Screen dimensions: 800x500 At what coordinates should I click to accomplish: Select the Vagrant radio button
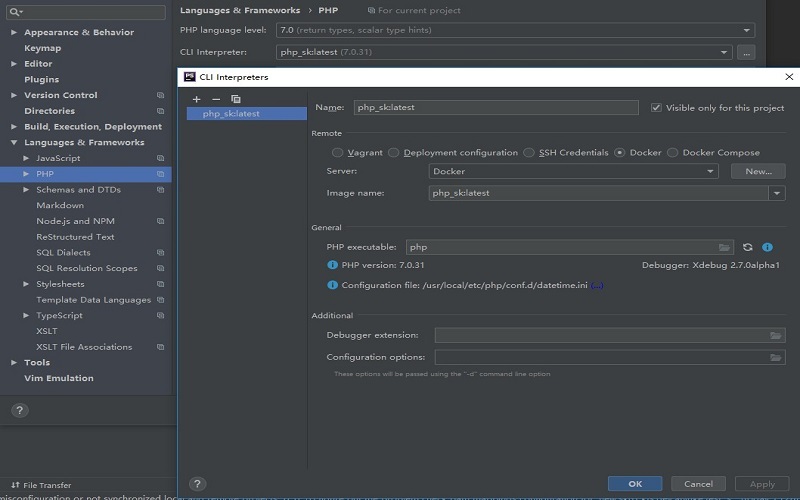338,153
